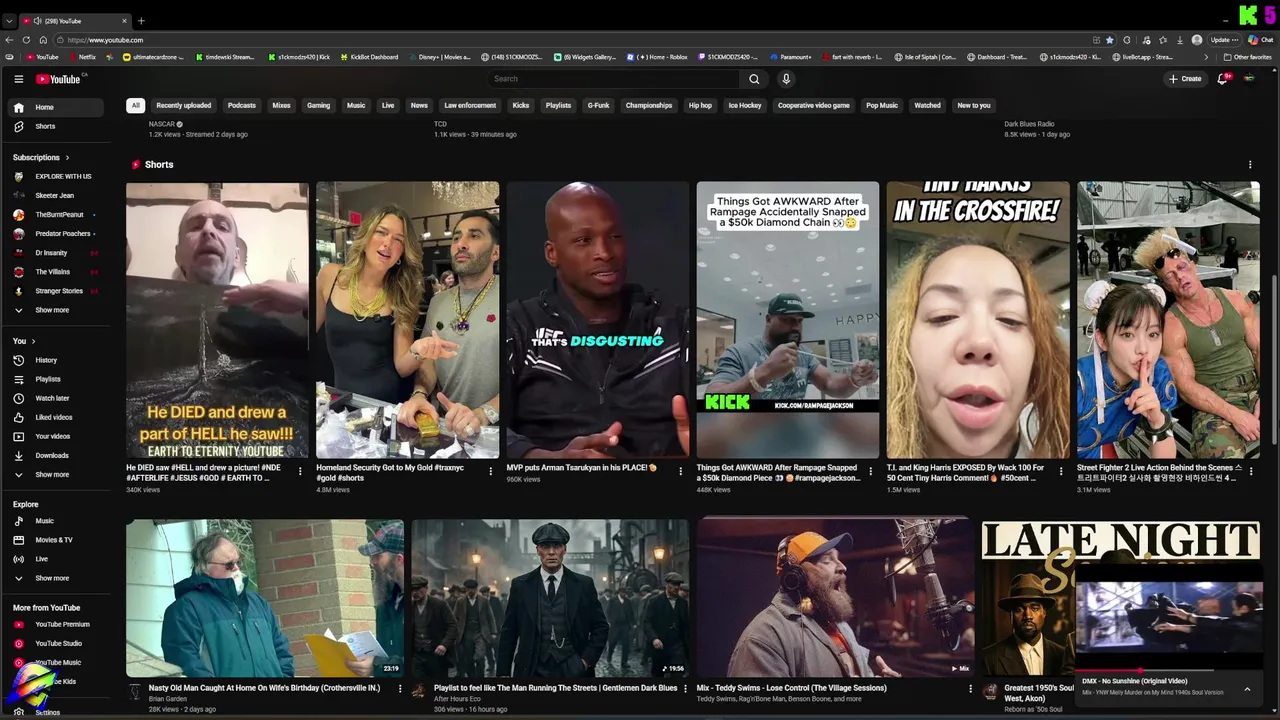Open Shorts in the sidebar
This screenshot has height=720, width=1280.
pyautogui.click(x=57, y=126)
